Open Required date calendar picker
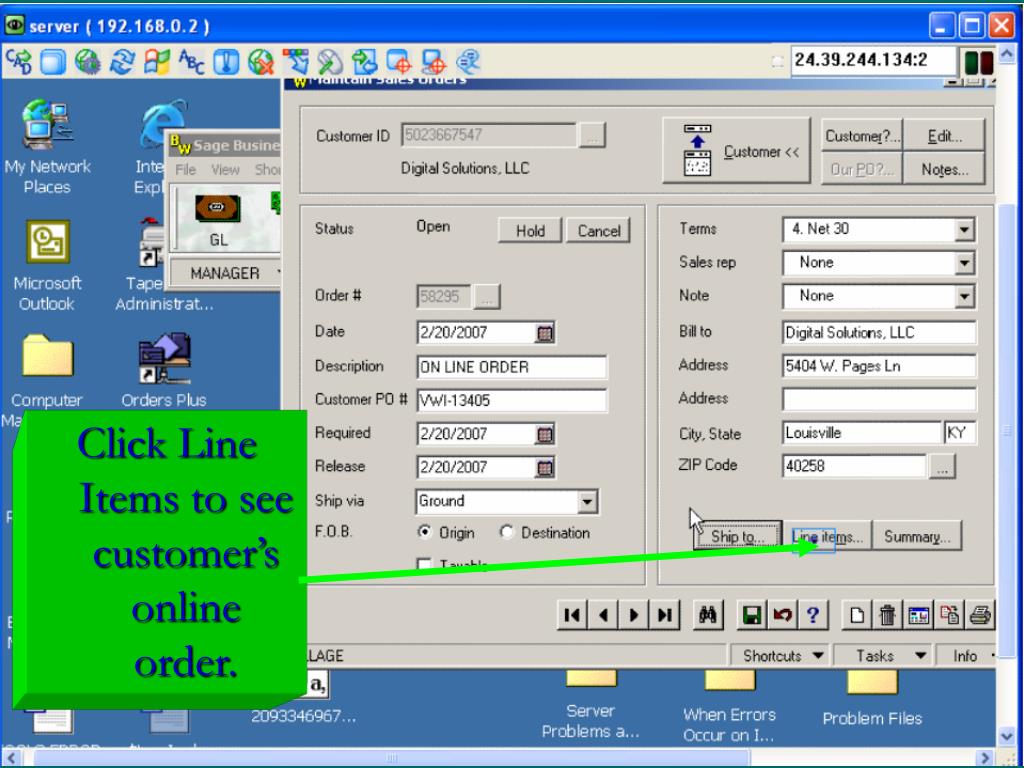Viewport: 1024px width, 768px height. pyautogui.click(x=544, y=434)
